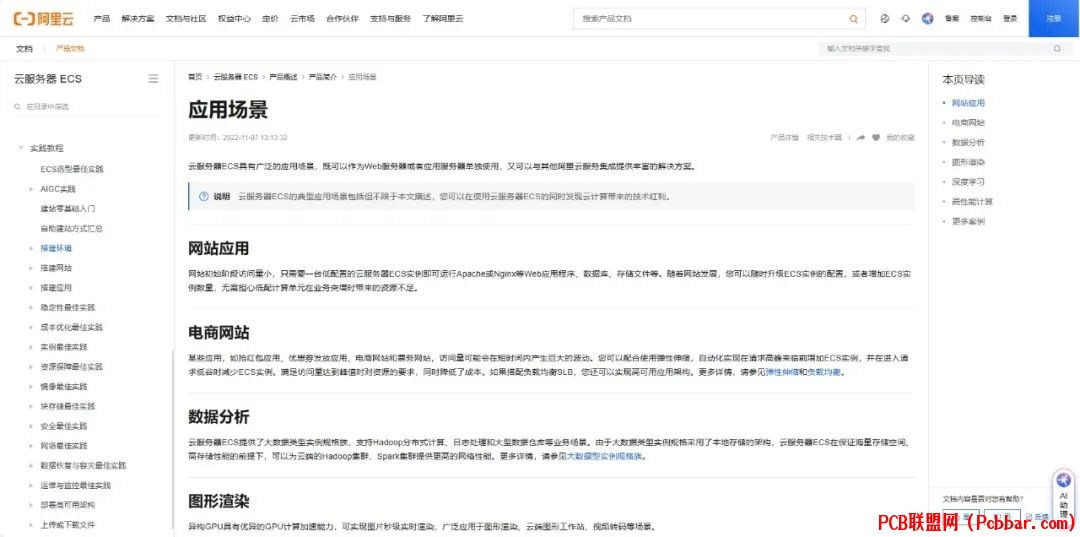Click the heart favorite icon
The height and width of the screenshot is (537, 1080).
click(876, 138)
